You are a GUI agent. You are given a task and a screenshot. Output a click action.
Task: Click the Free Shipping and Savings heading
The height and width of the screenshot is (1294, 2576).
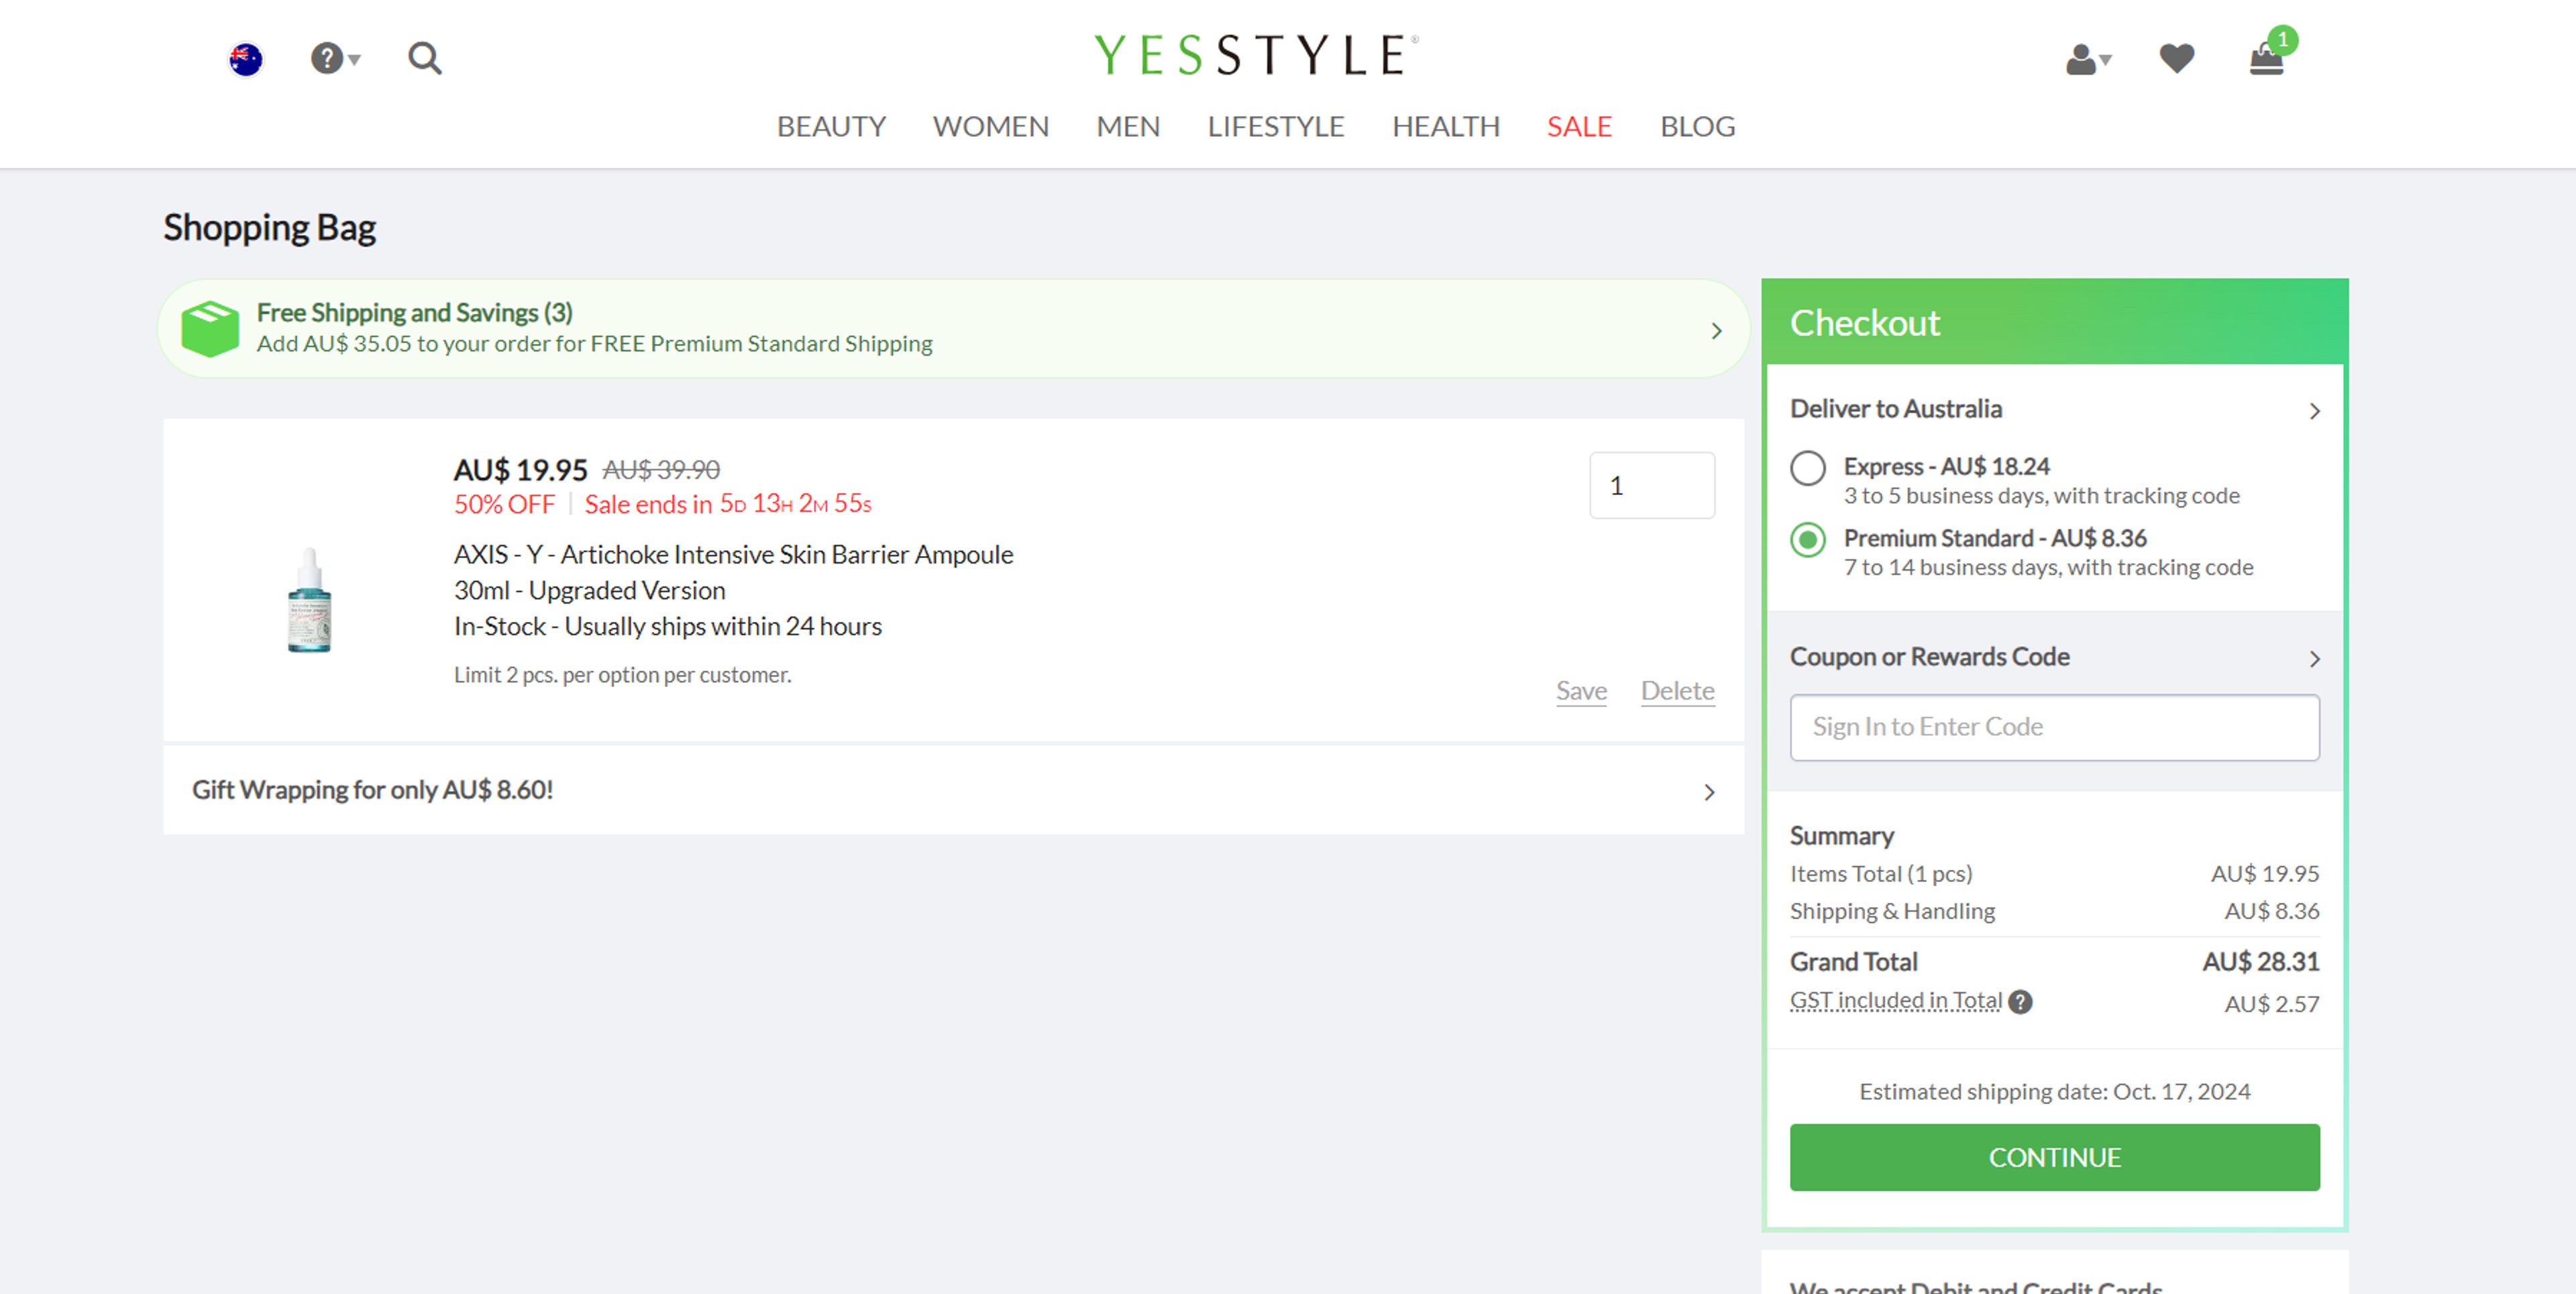[414, 313]
